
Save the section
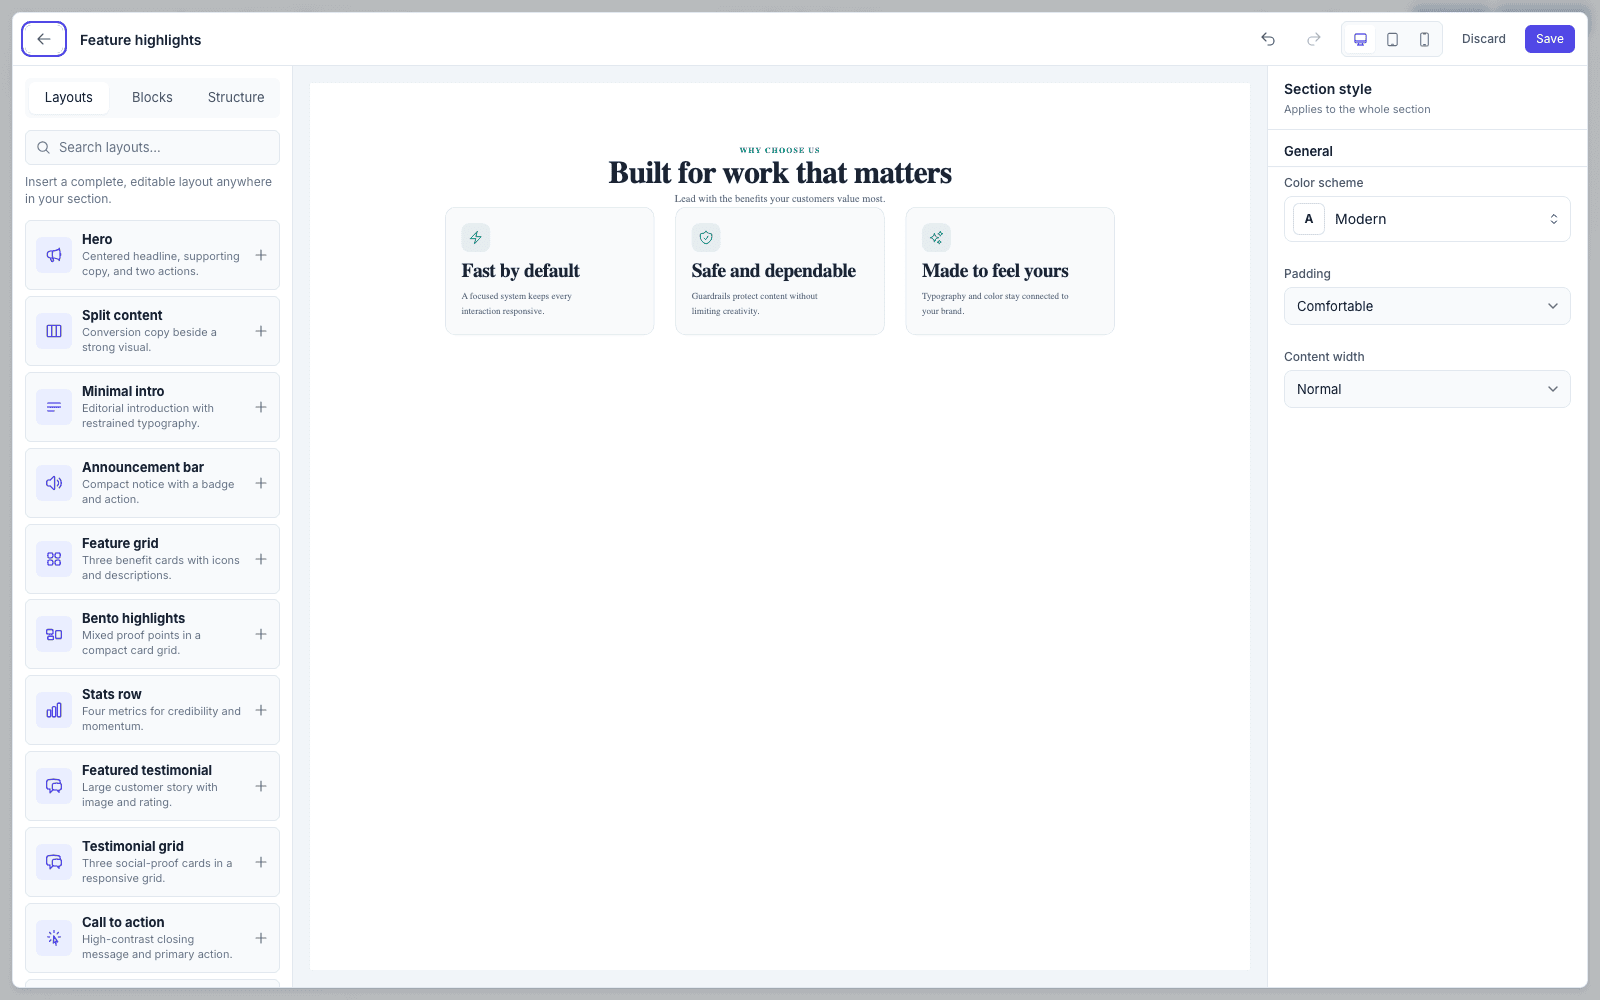tap(1549, 39)
